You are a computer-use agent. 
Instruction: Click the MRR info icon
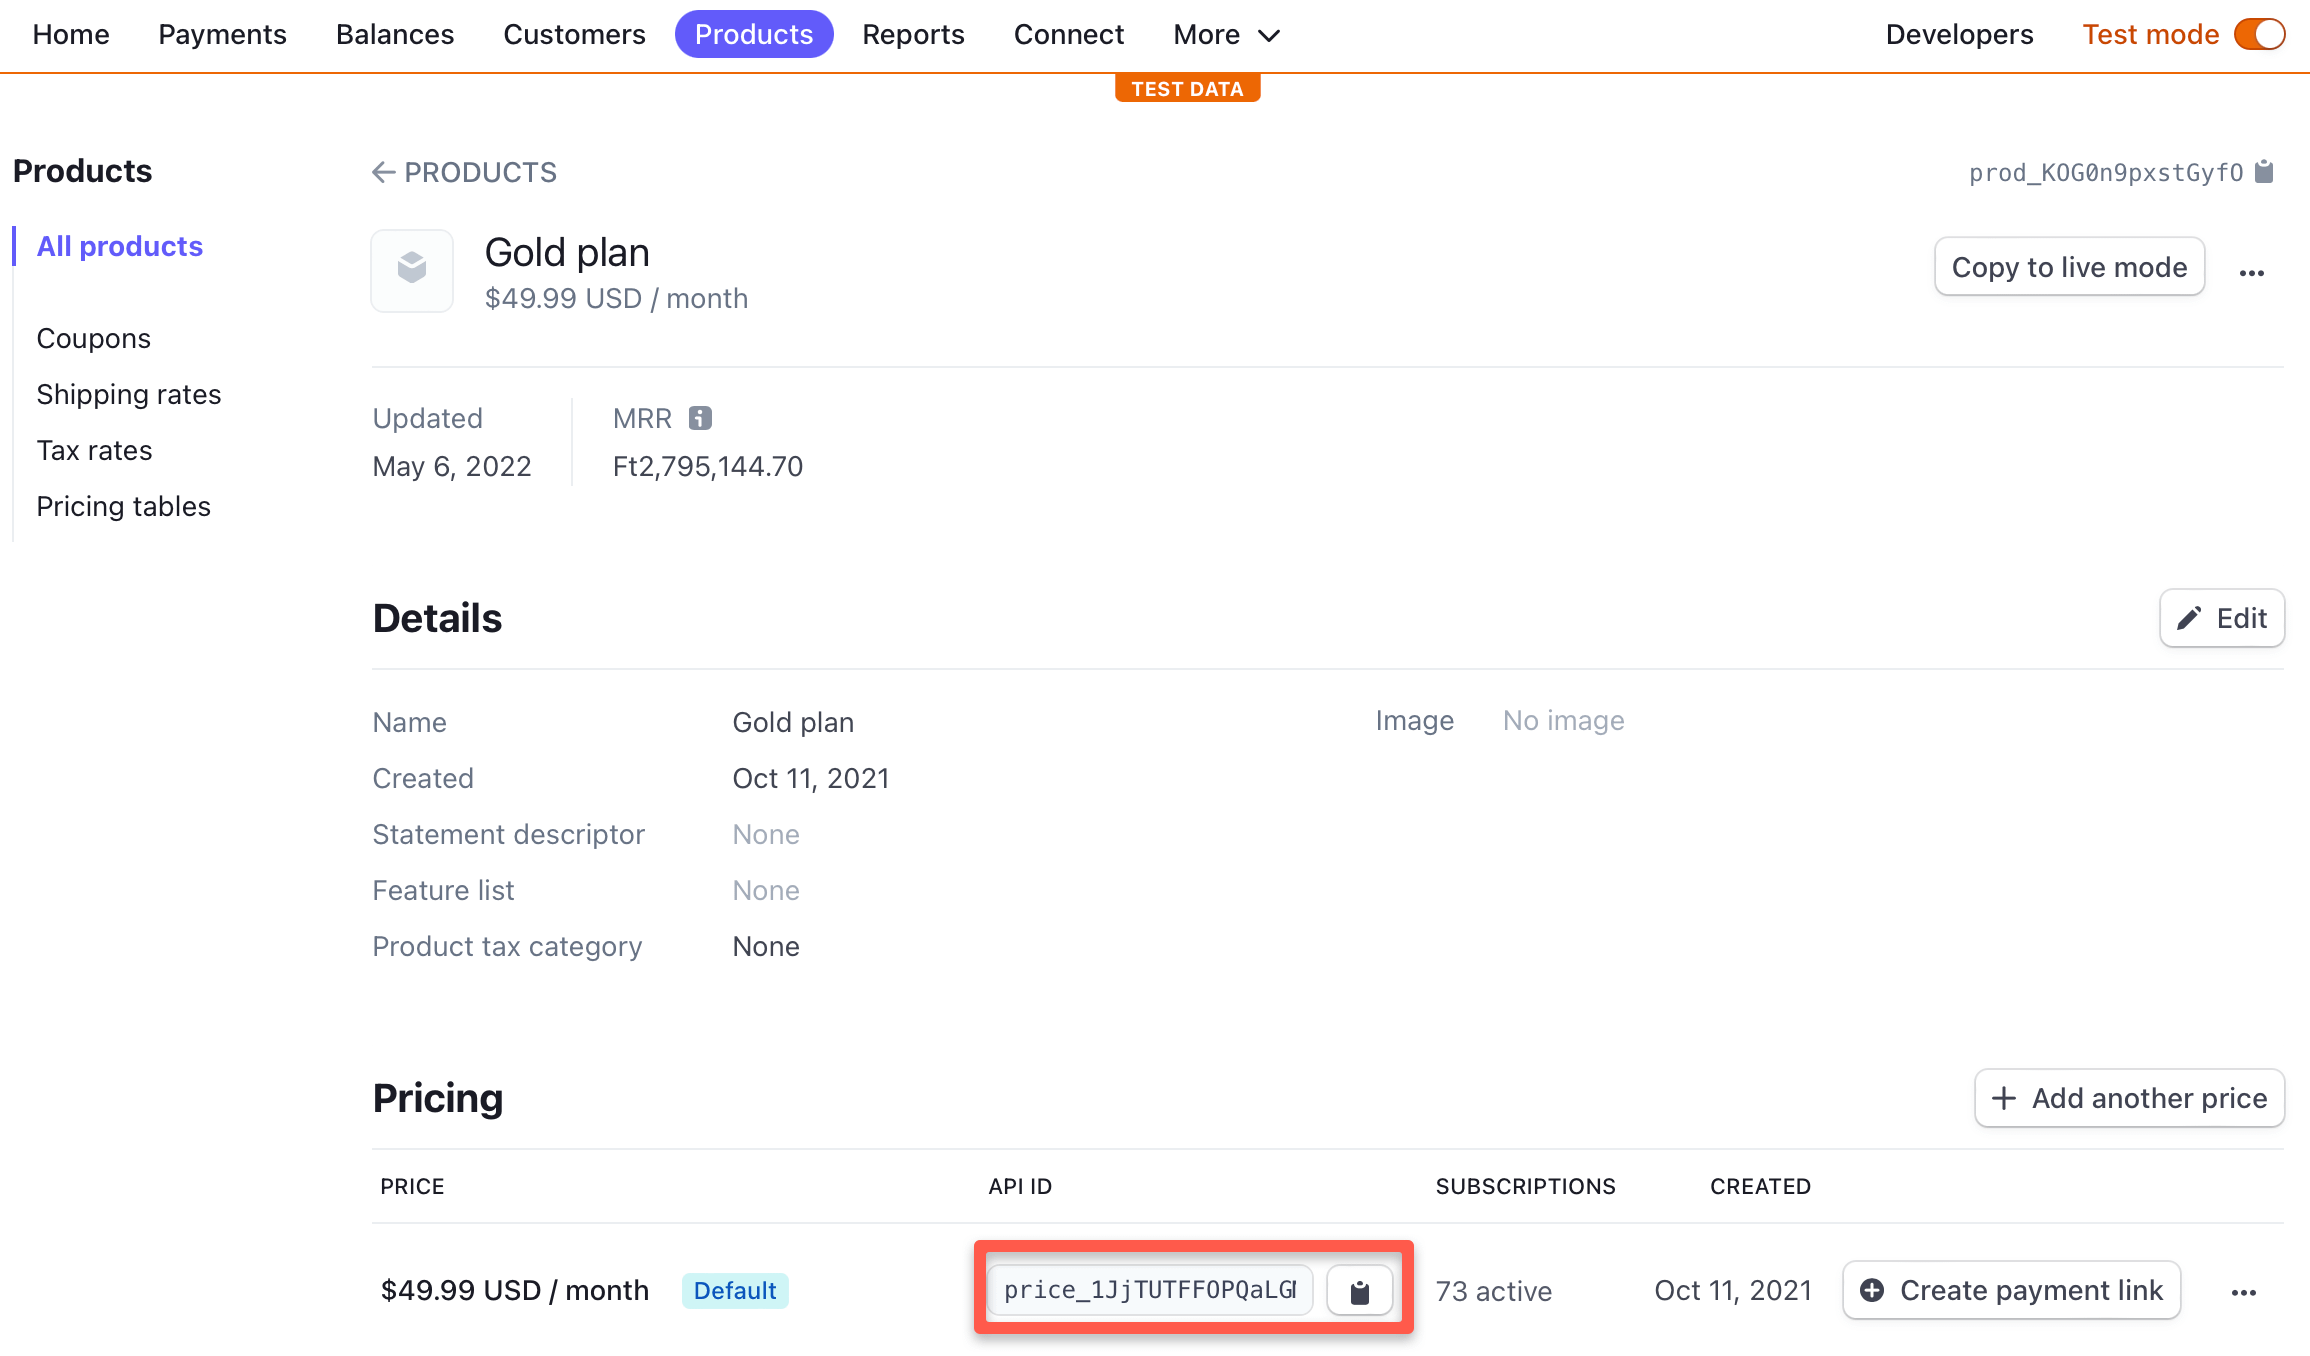pyautogui.click(x=700, y=417)
